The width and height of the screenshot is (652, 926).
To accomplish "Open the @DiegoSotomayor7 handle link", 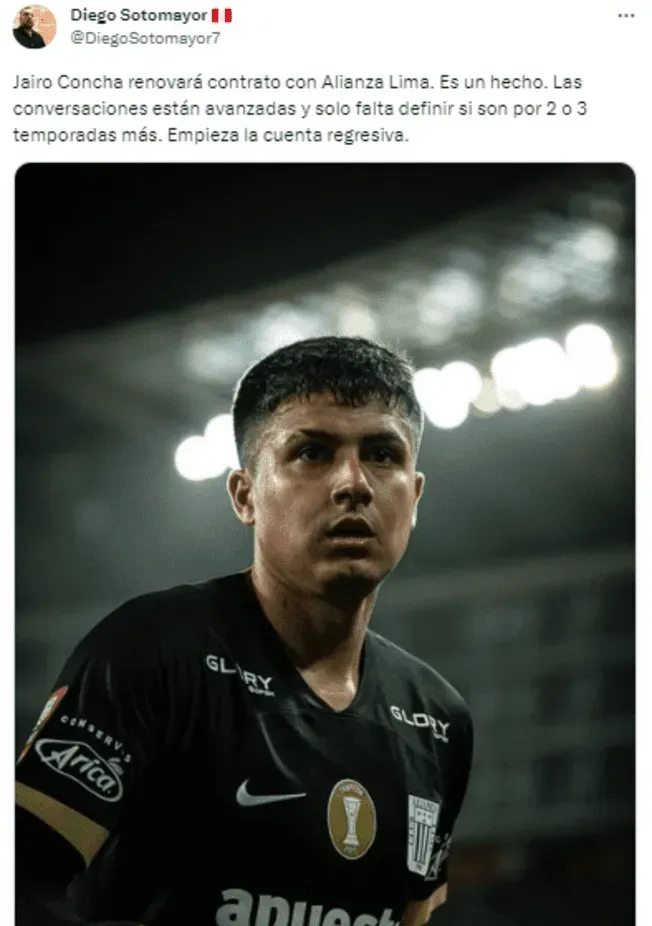I will point(145,38).
